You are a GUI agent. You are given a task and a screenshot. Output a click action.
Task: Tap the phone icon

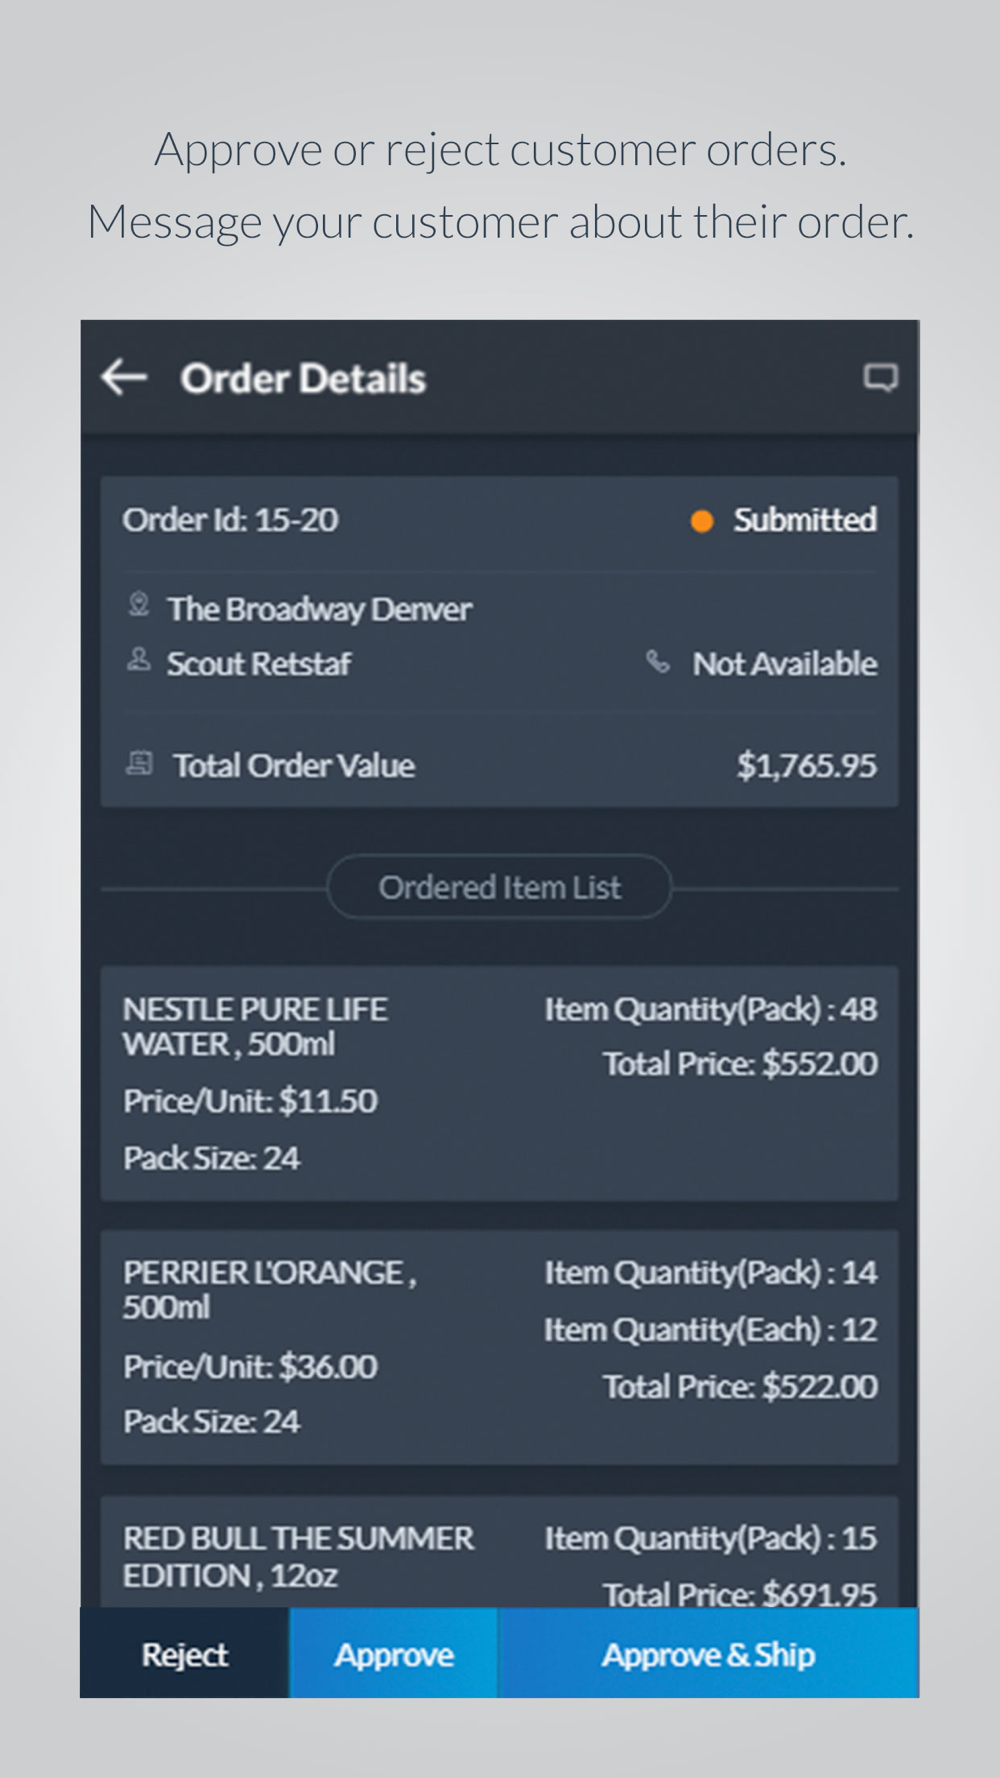[x=657, y=661]
